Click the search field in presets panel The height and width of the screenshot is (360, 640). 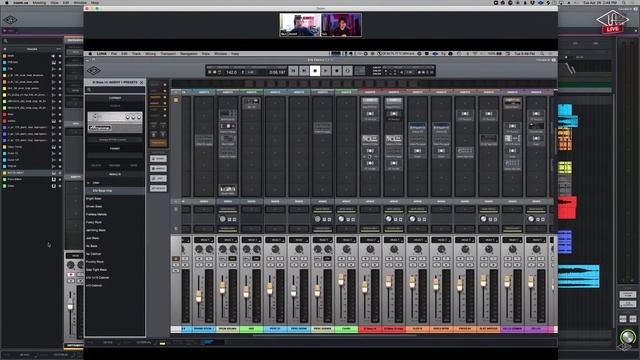115,89
